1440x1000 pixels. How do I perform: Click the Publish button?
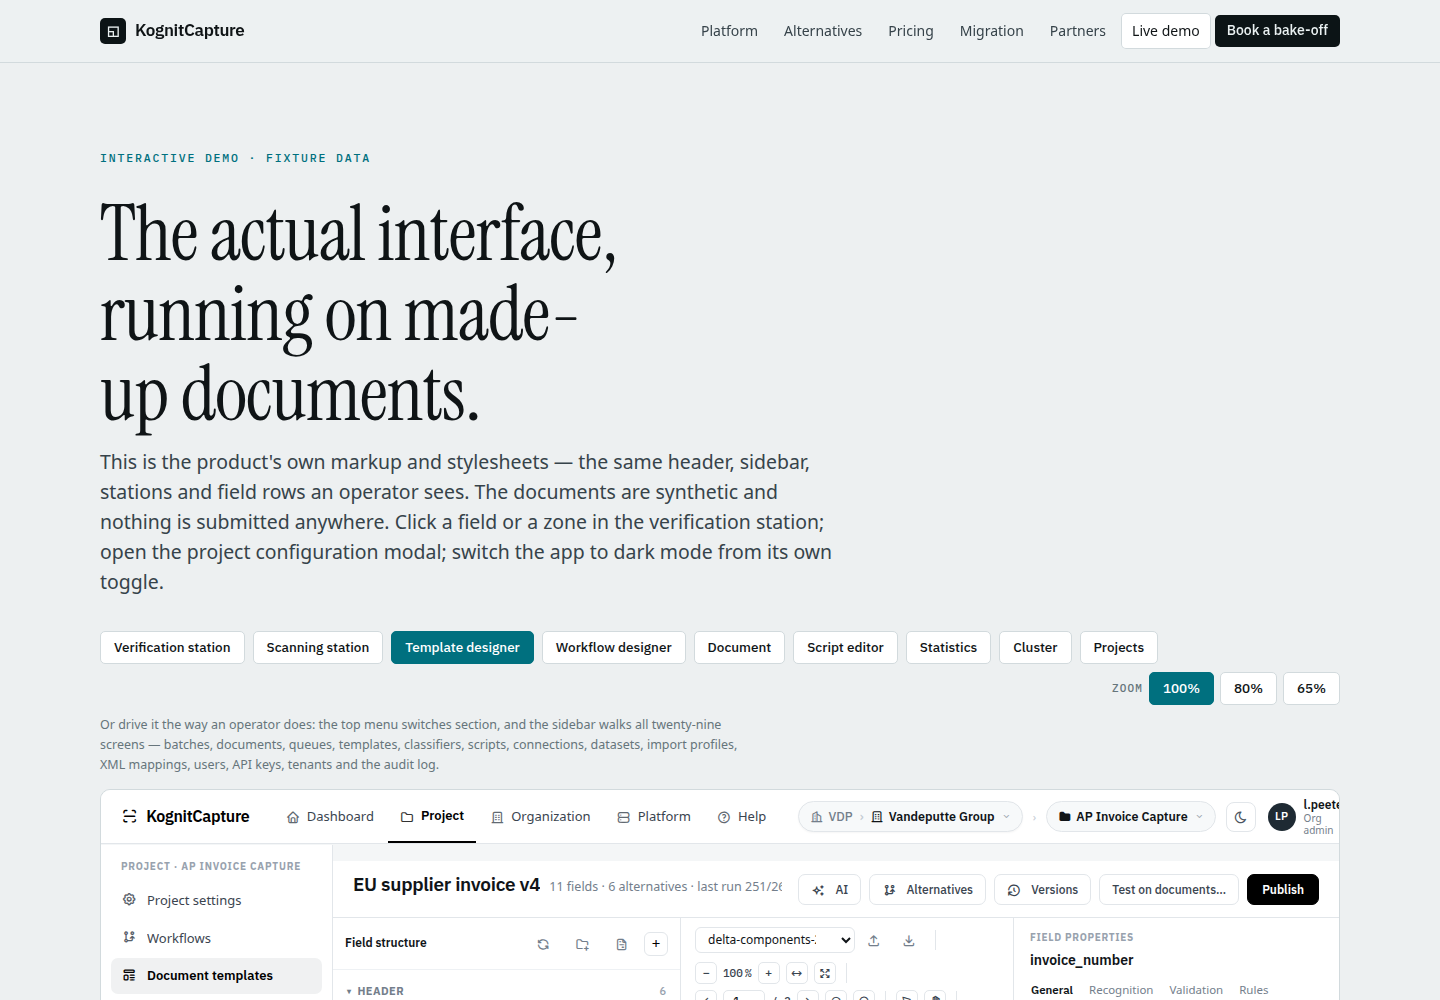(1283, 890)
